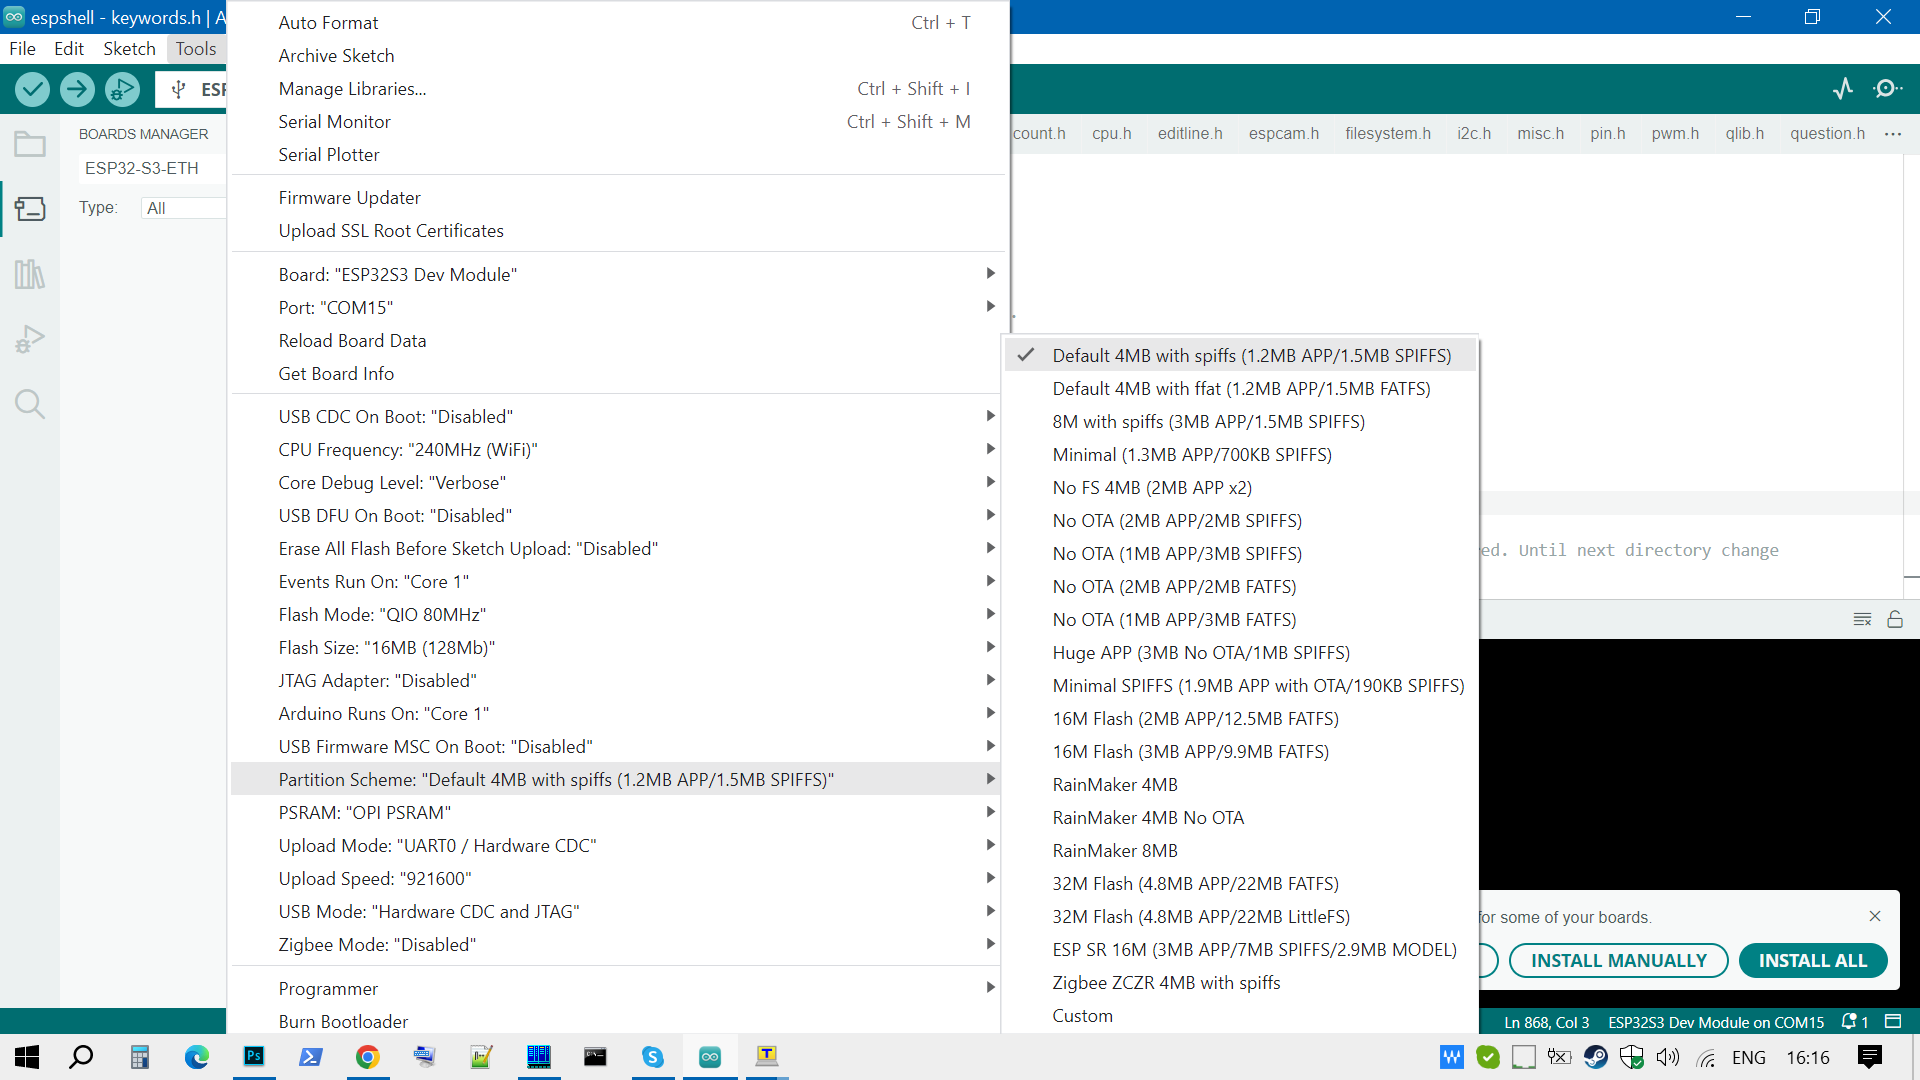Open Serial Plotter waveform icon
The image size is (1920, 1080).
(x=1843, y=89)
